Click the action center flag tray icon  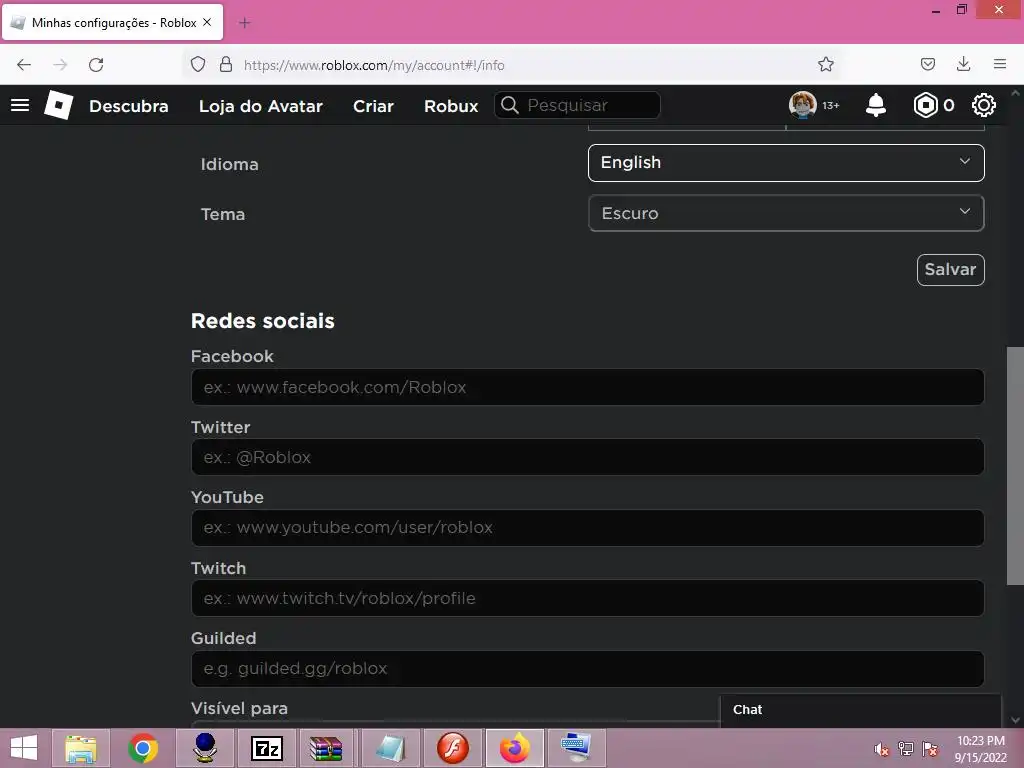(x=930, y=749)
